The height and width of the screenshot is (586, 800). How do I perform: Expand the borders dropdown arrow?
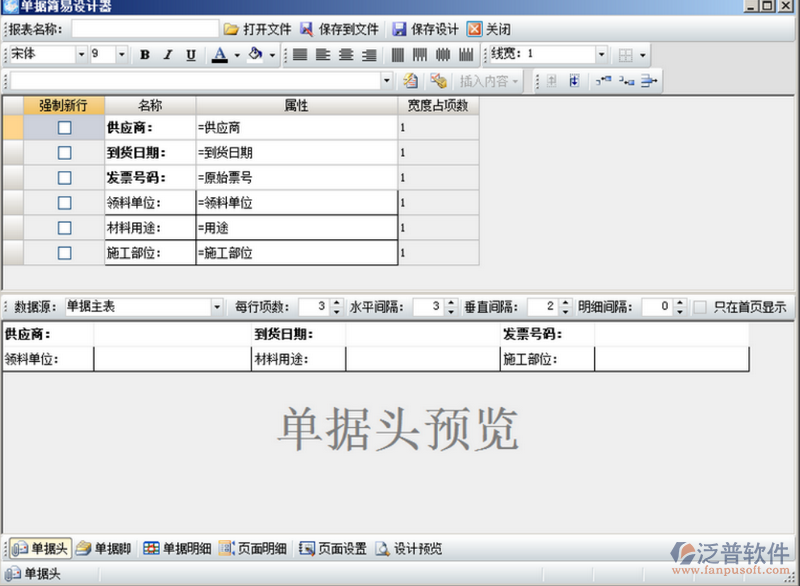coord(643,55)
